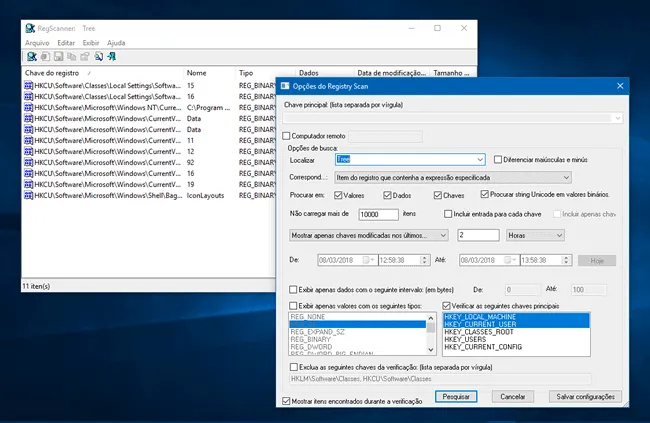Screen dimensions: 650x423
Task: Uncheck the Chaves search option
Action: pyautogui.click(x=438, y=195)
